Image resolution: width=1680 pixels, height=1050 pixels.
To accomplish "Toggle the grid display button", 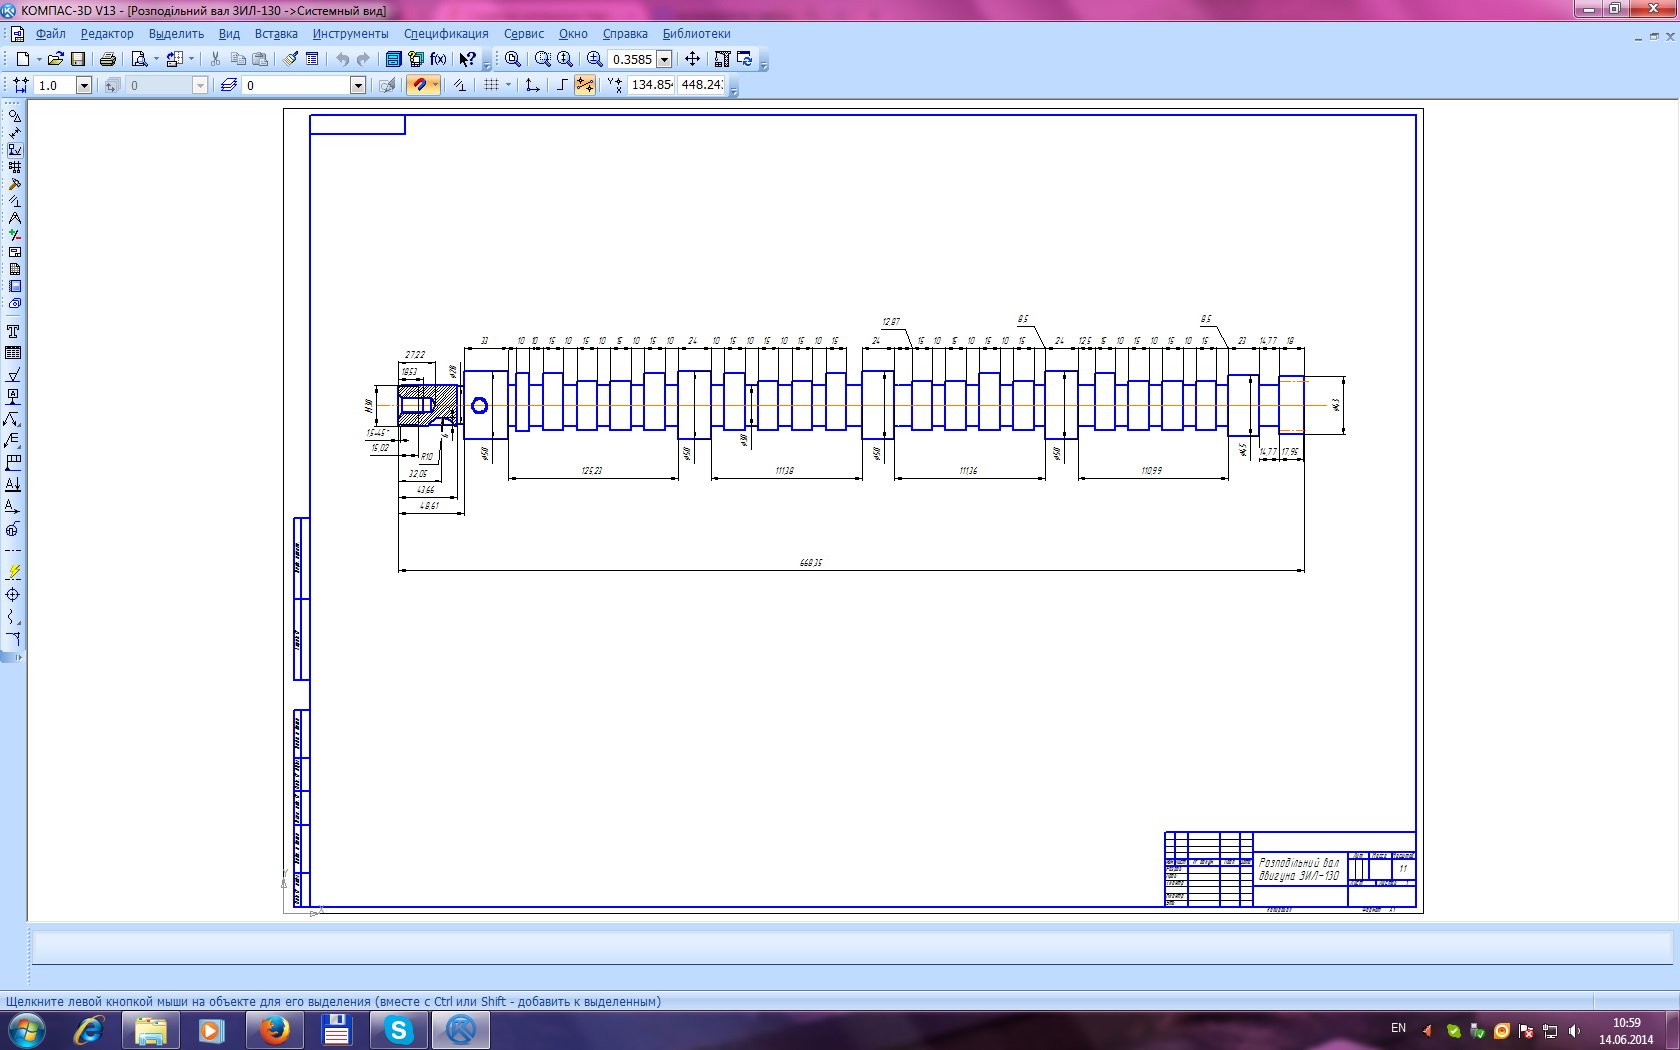I will [491, 85].
